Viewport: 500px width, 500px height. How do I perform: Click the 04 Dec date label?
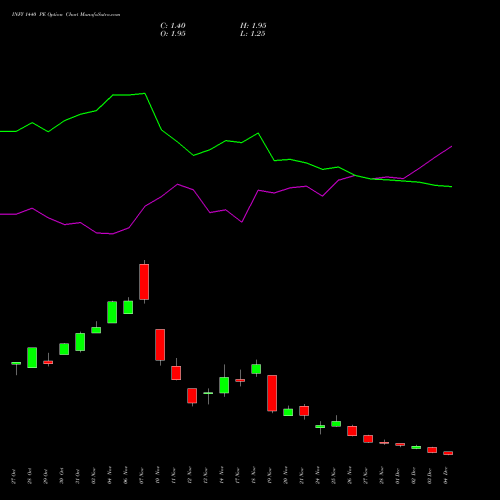[x=446, y=476]
